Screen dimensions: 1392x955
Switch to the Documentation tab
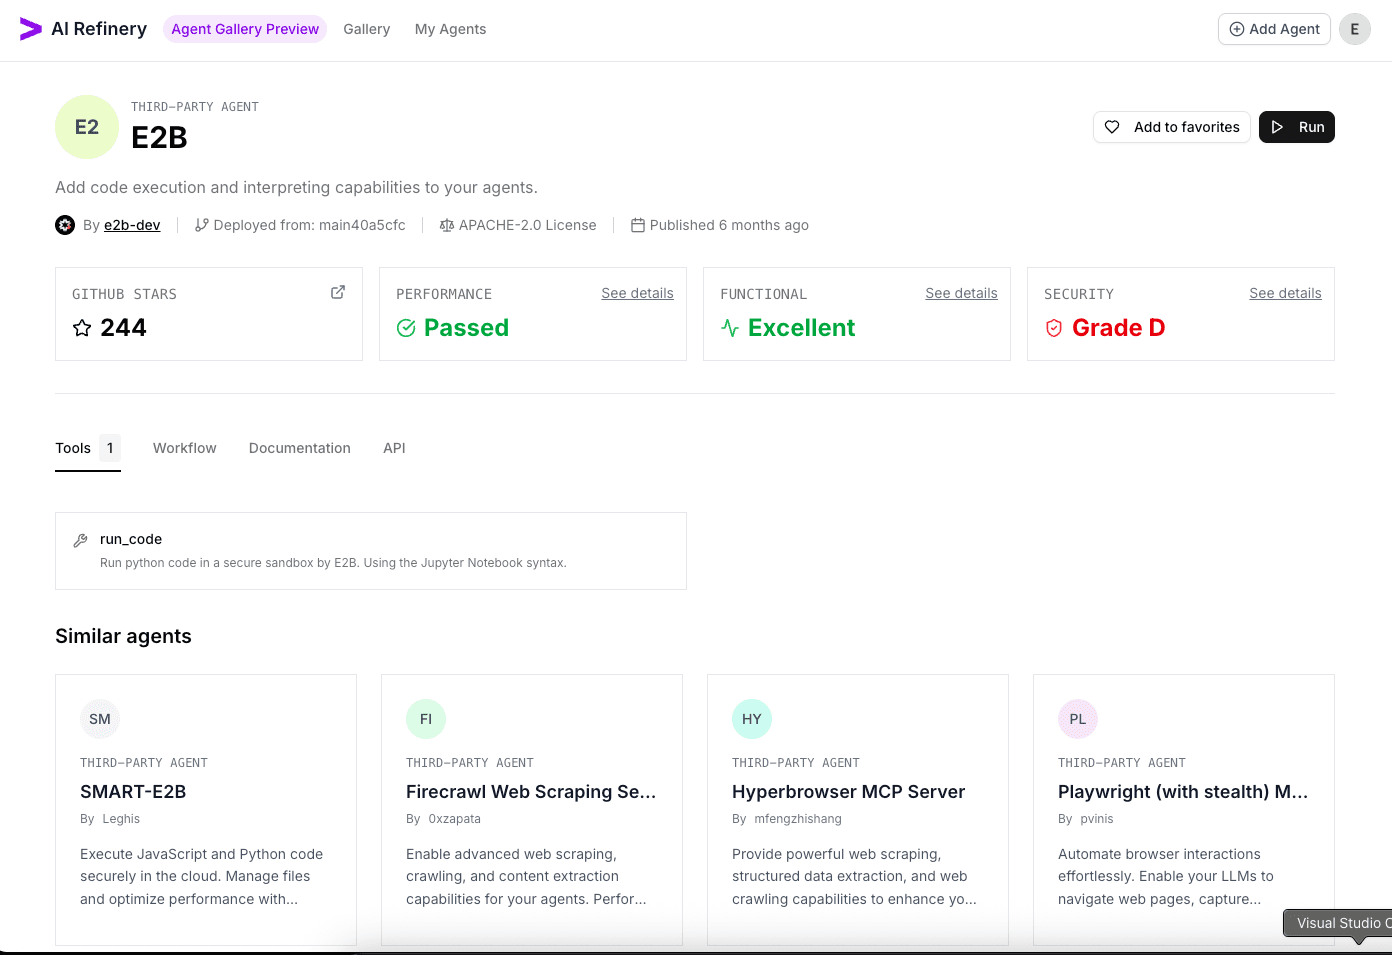299,448
